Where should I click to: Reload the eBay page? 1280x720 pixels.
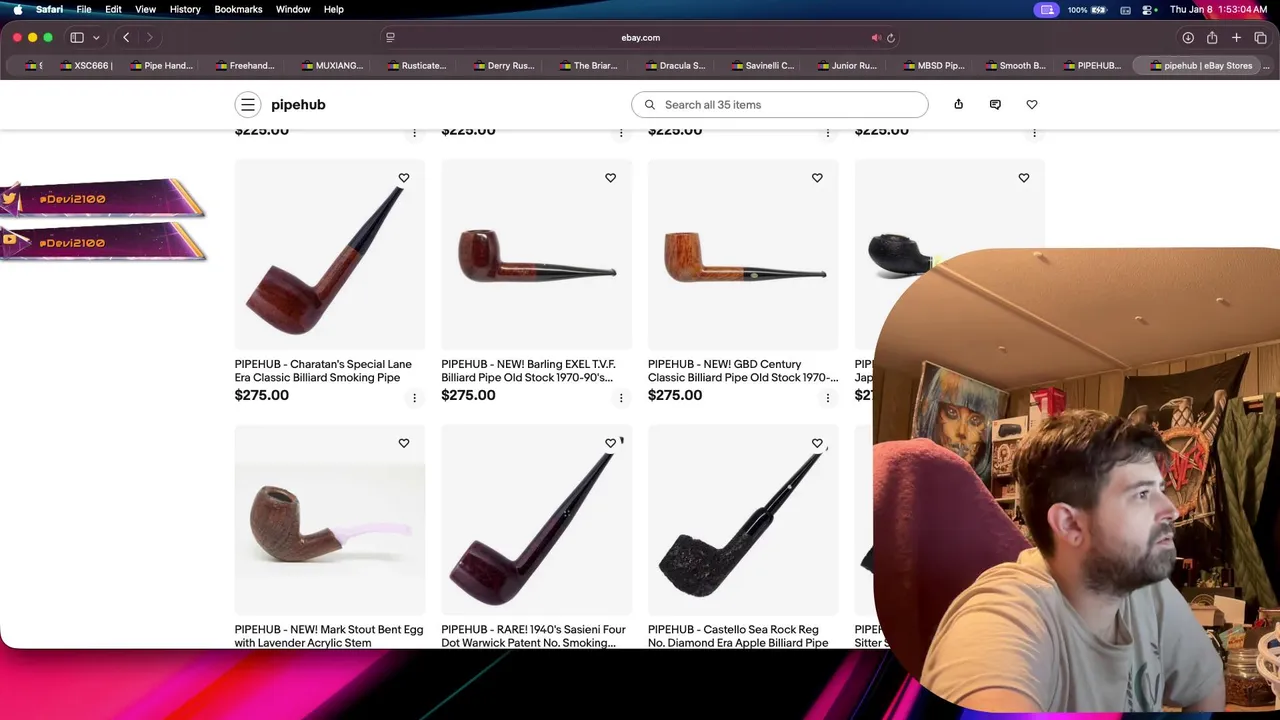click(x=891, y=38)
